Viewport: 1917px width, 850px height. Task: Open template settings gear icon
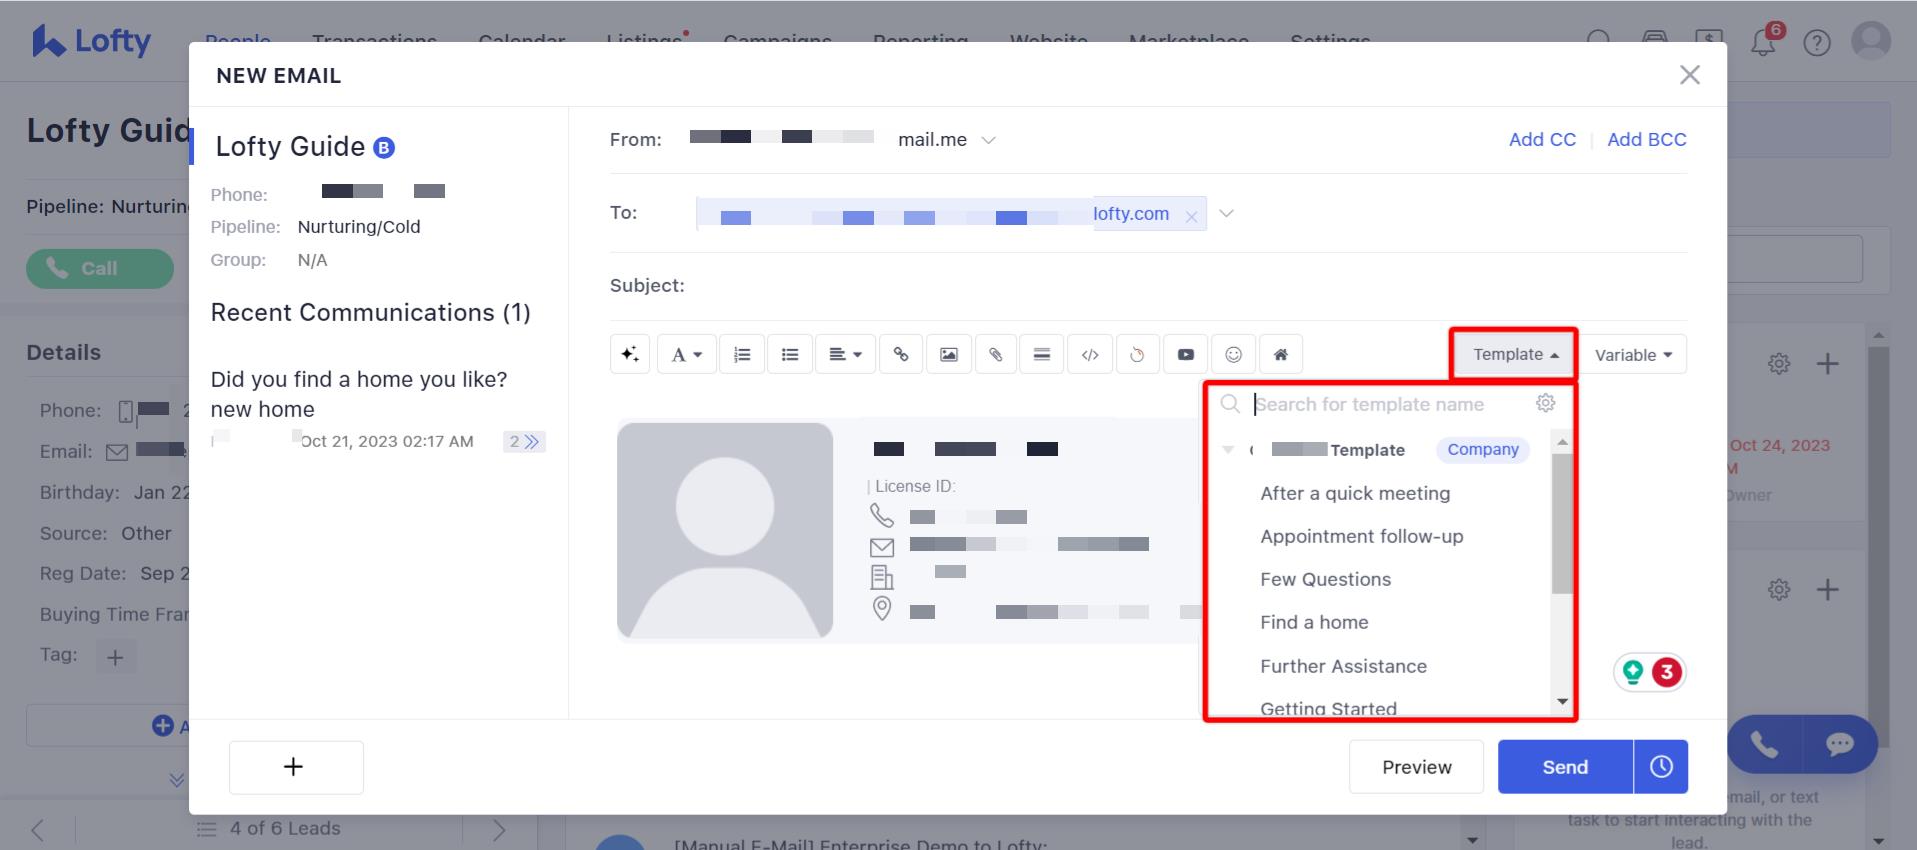coord(1546,402)
